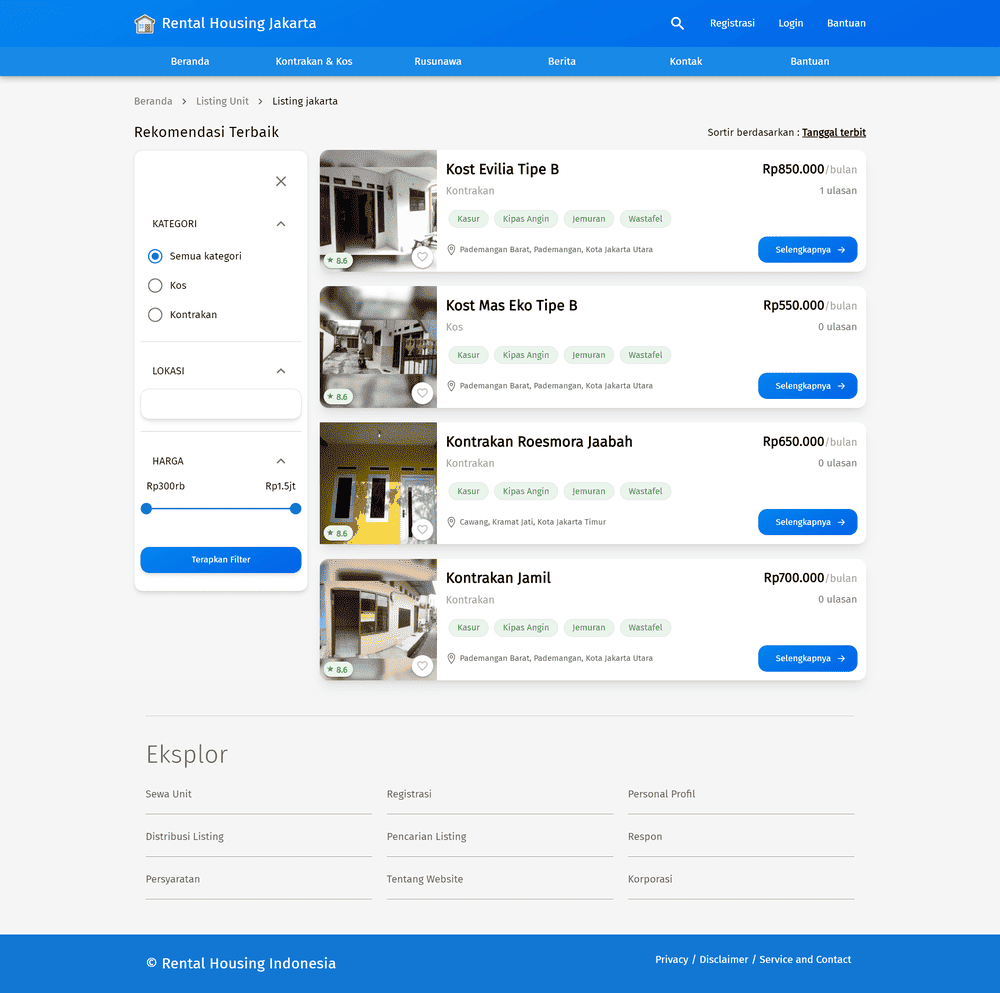
Task: Toggle the HARGA section chevron
Action: point(281,461)
